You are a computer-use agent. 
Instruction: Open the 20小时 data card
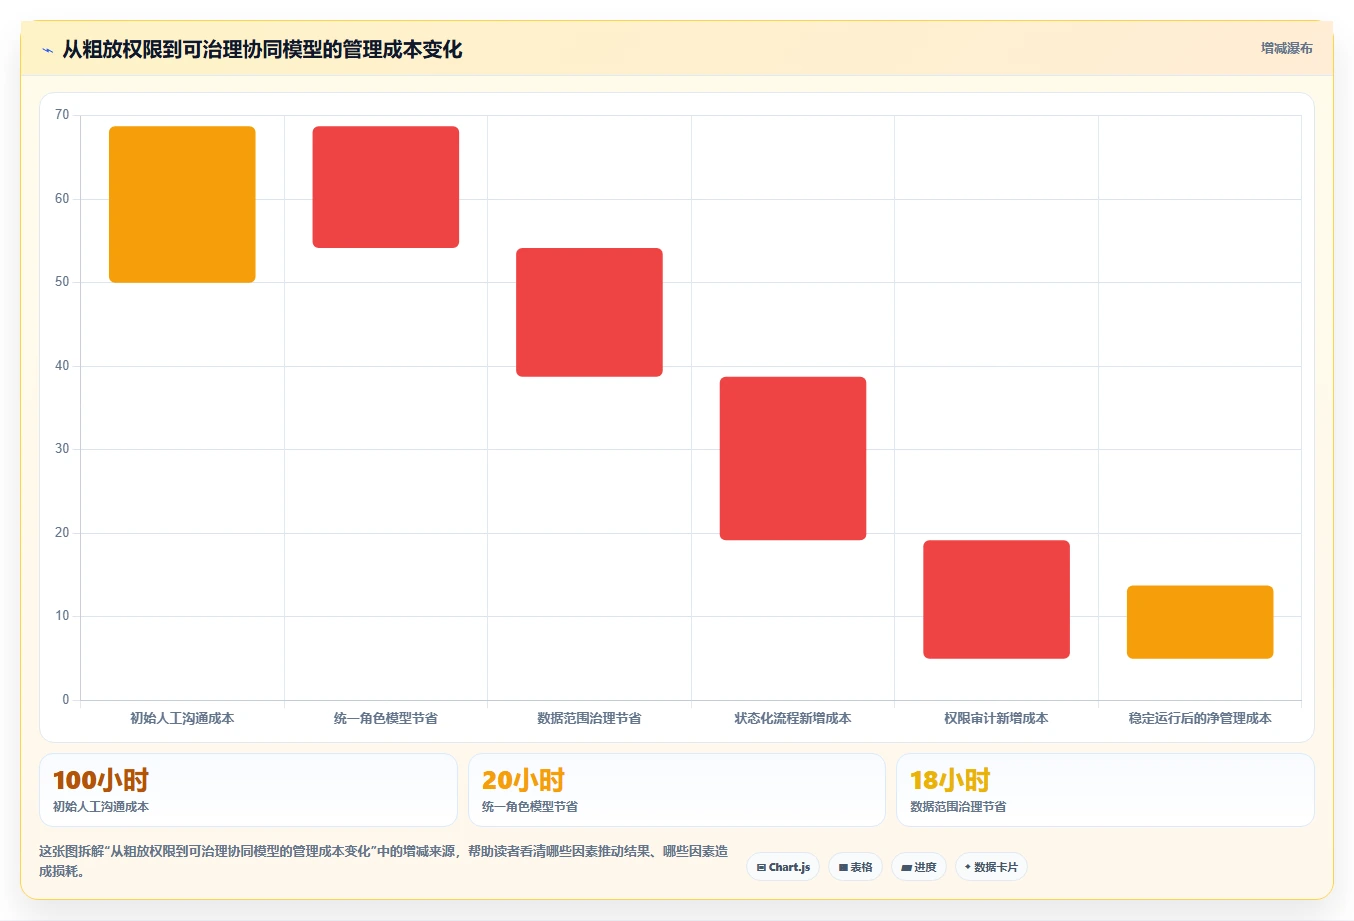pos(677,790)
